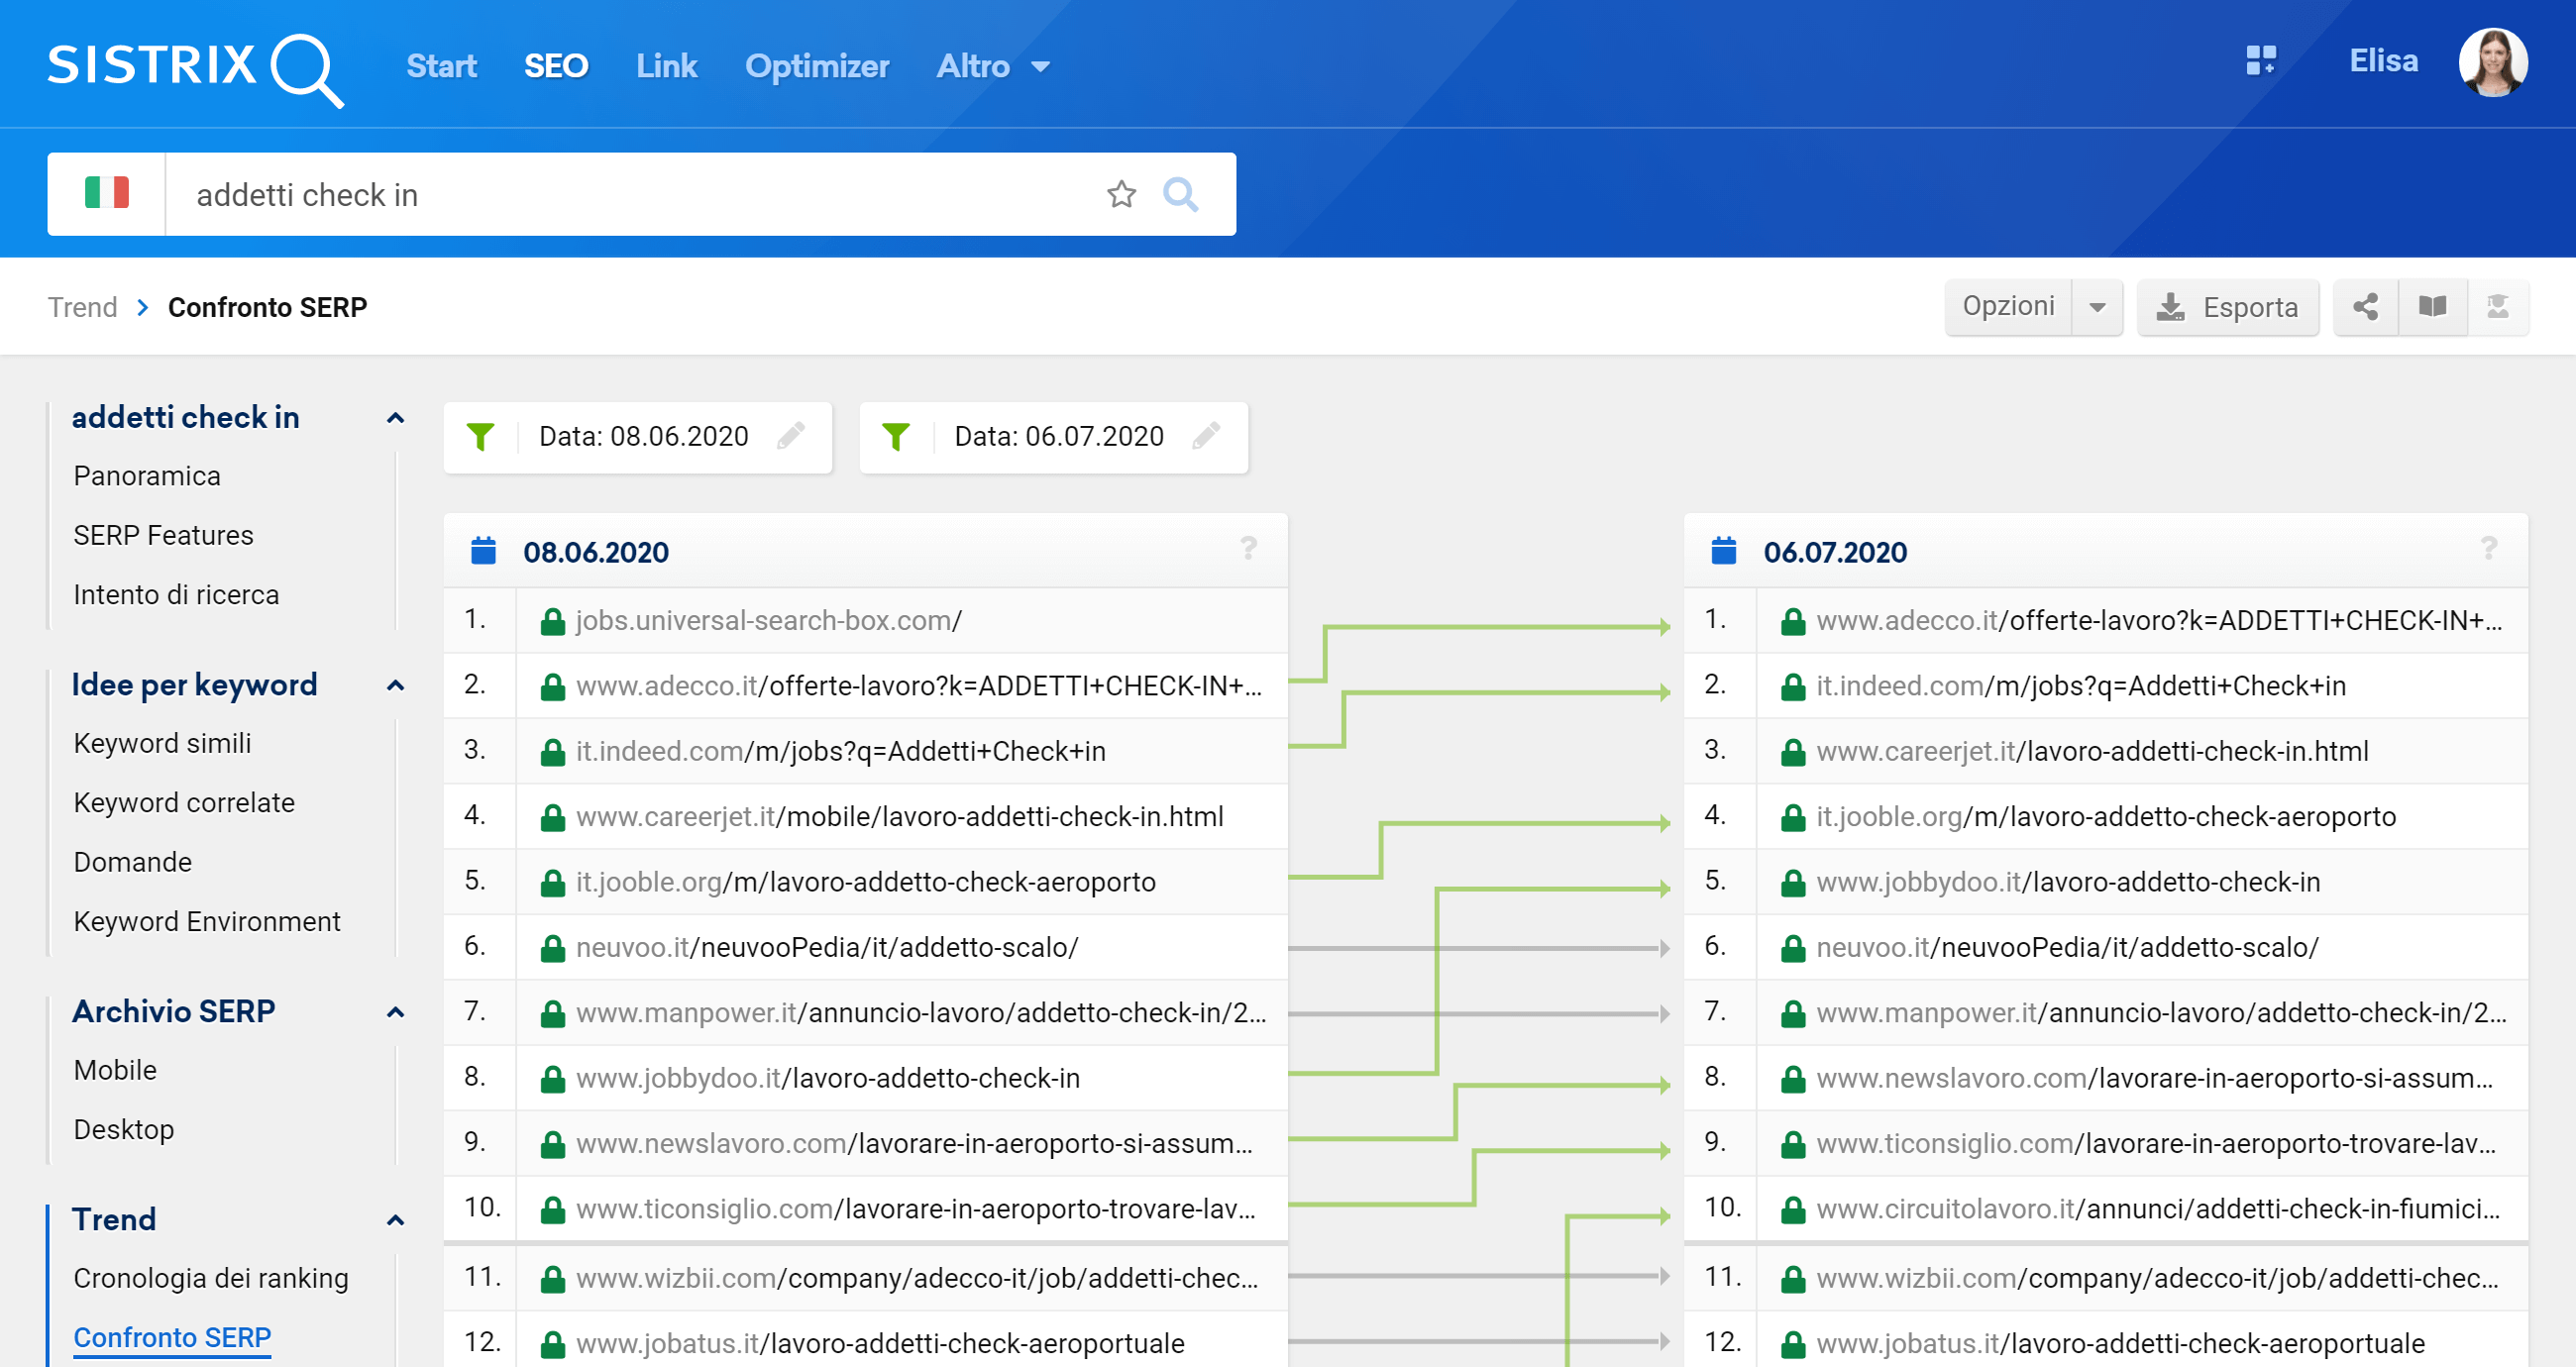The image size is (2576, 1367).
Task: Open Intento di ricerca in sidebar
Action: (x=176, y=595)
